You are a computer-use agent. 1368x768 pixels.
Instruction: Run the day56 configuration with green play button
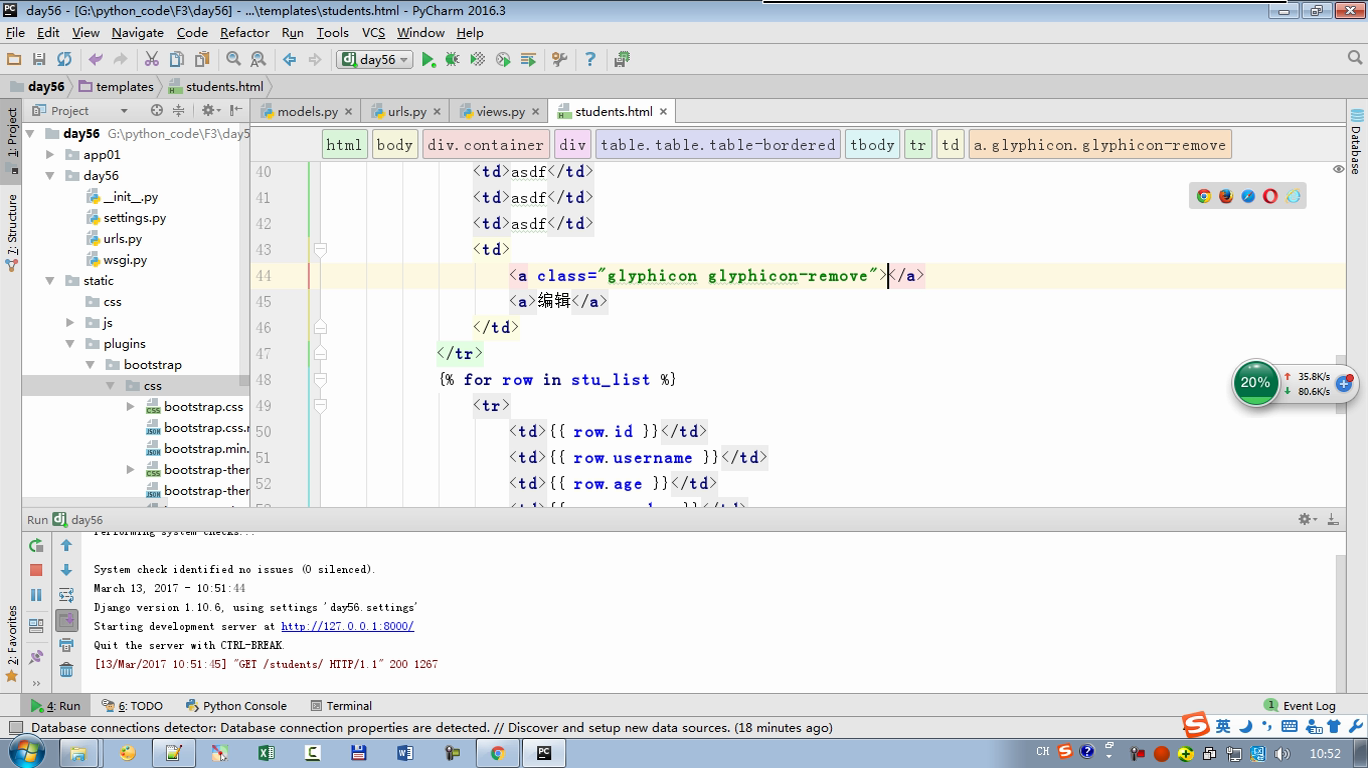[428, 60]
